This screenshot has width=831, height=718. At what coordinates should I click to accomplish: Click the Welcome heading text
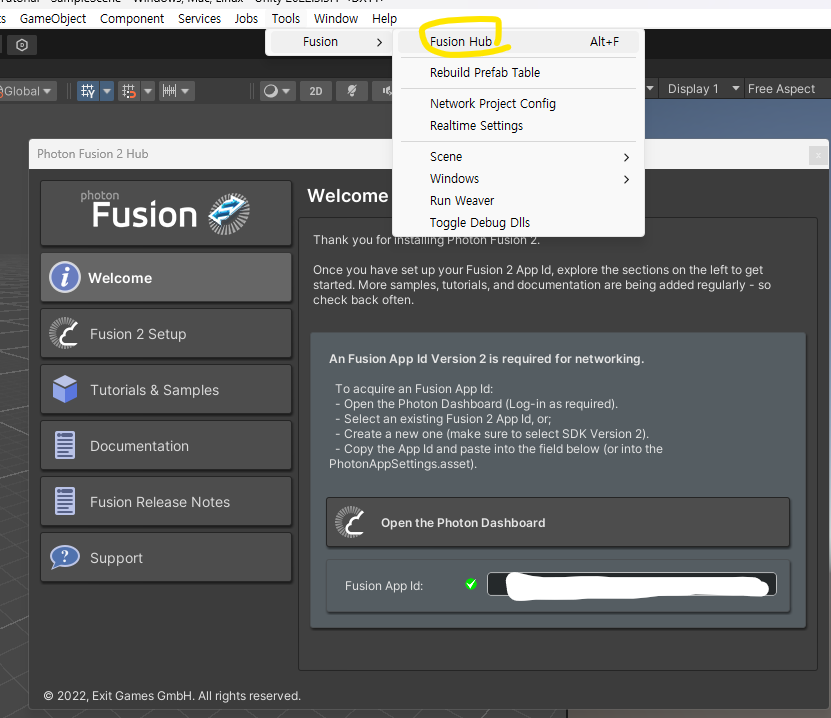point(348,196)
